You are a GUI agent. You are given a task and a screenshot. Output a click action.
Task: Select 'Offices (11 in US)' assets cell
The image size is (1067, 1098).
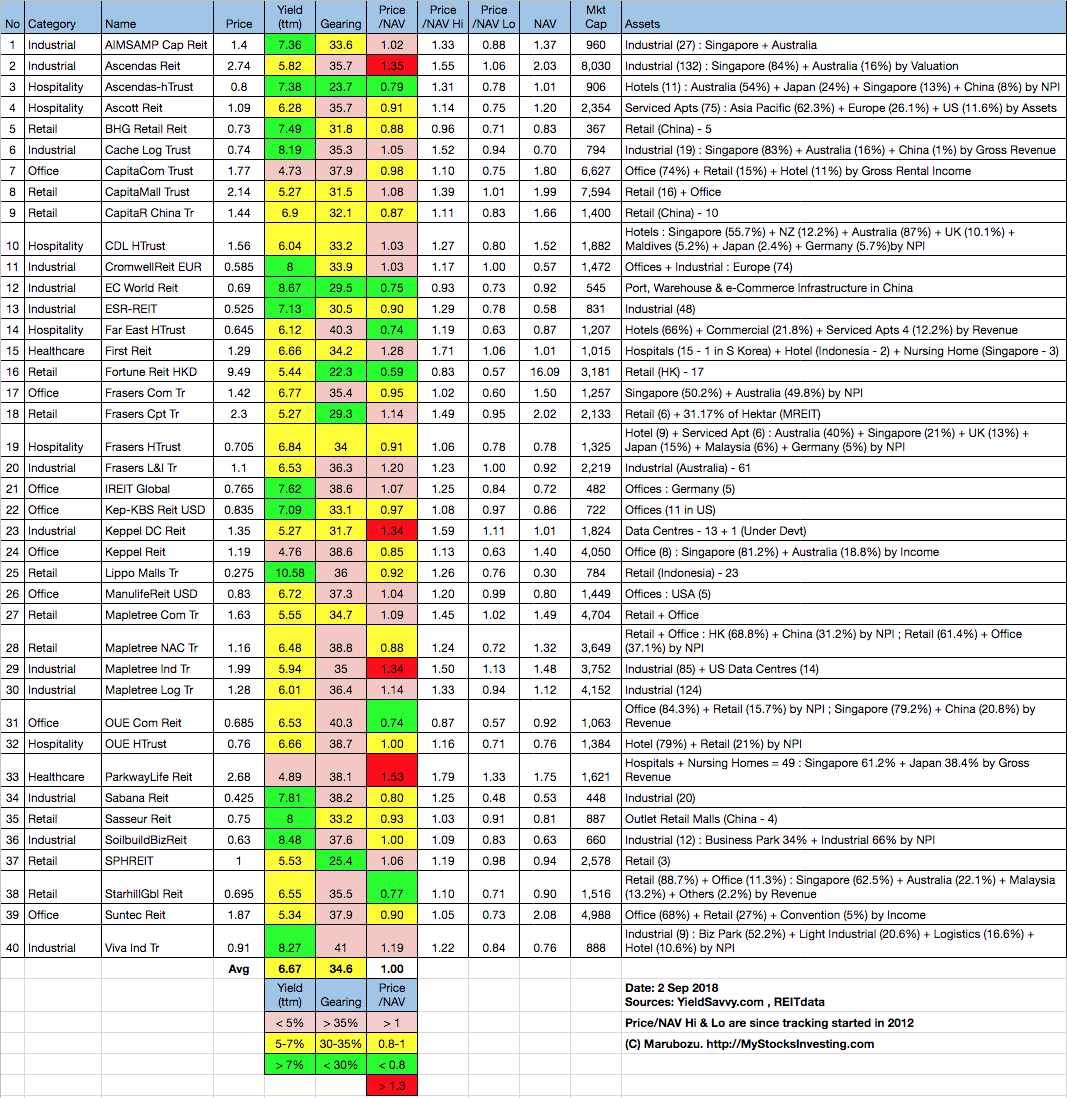pos(844,510)
